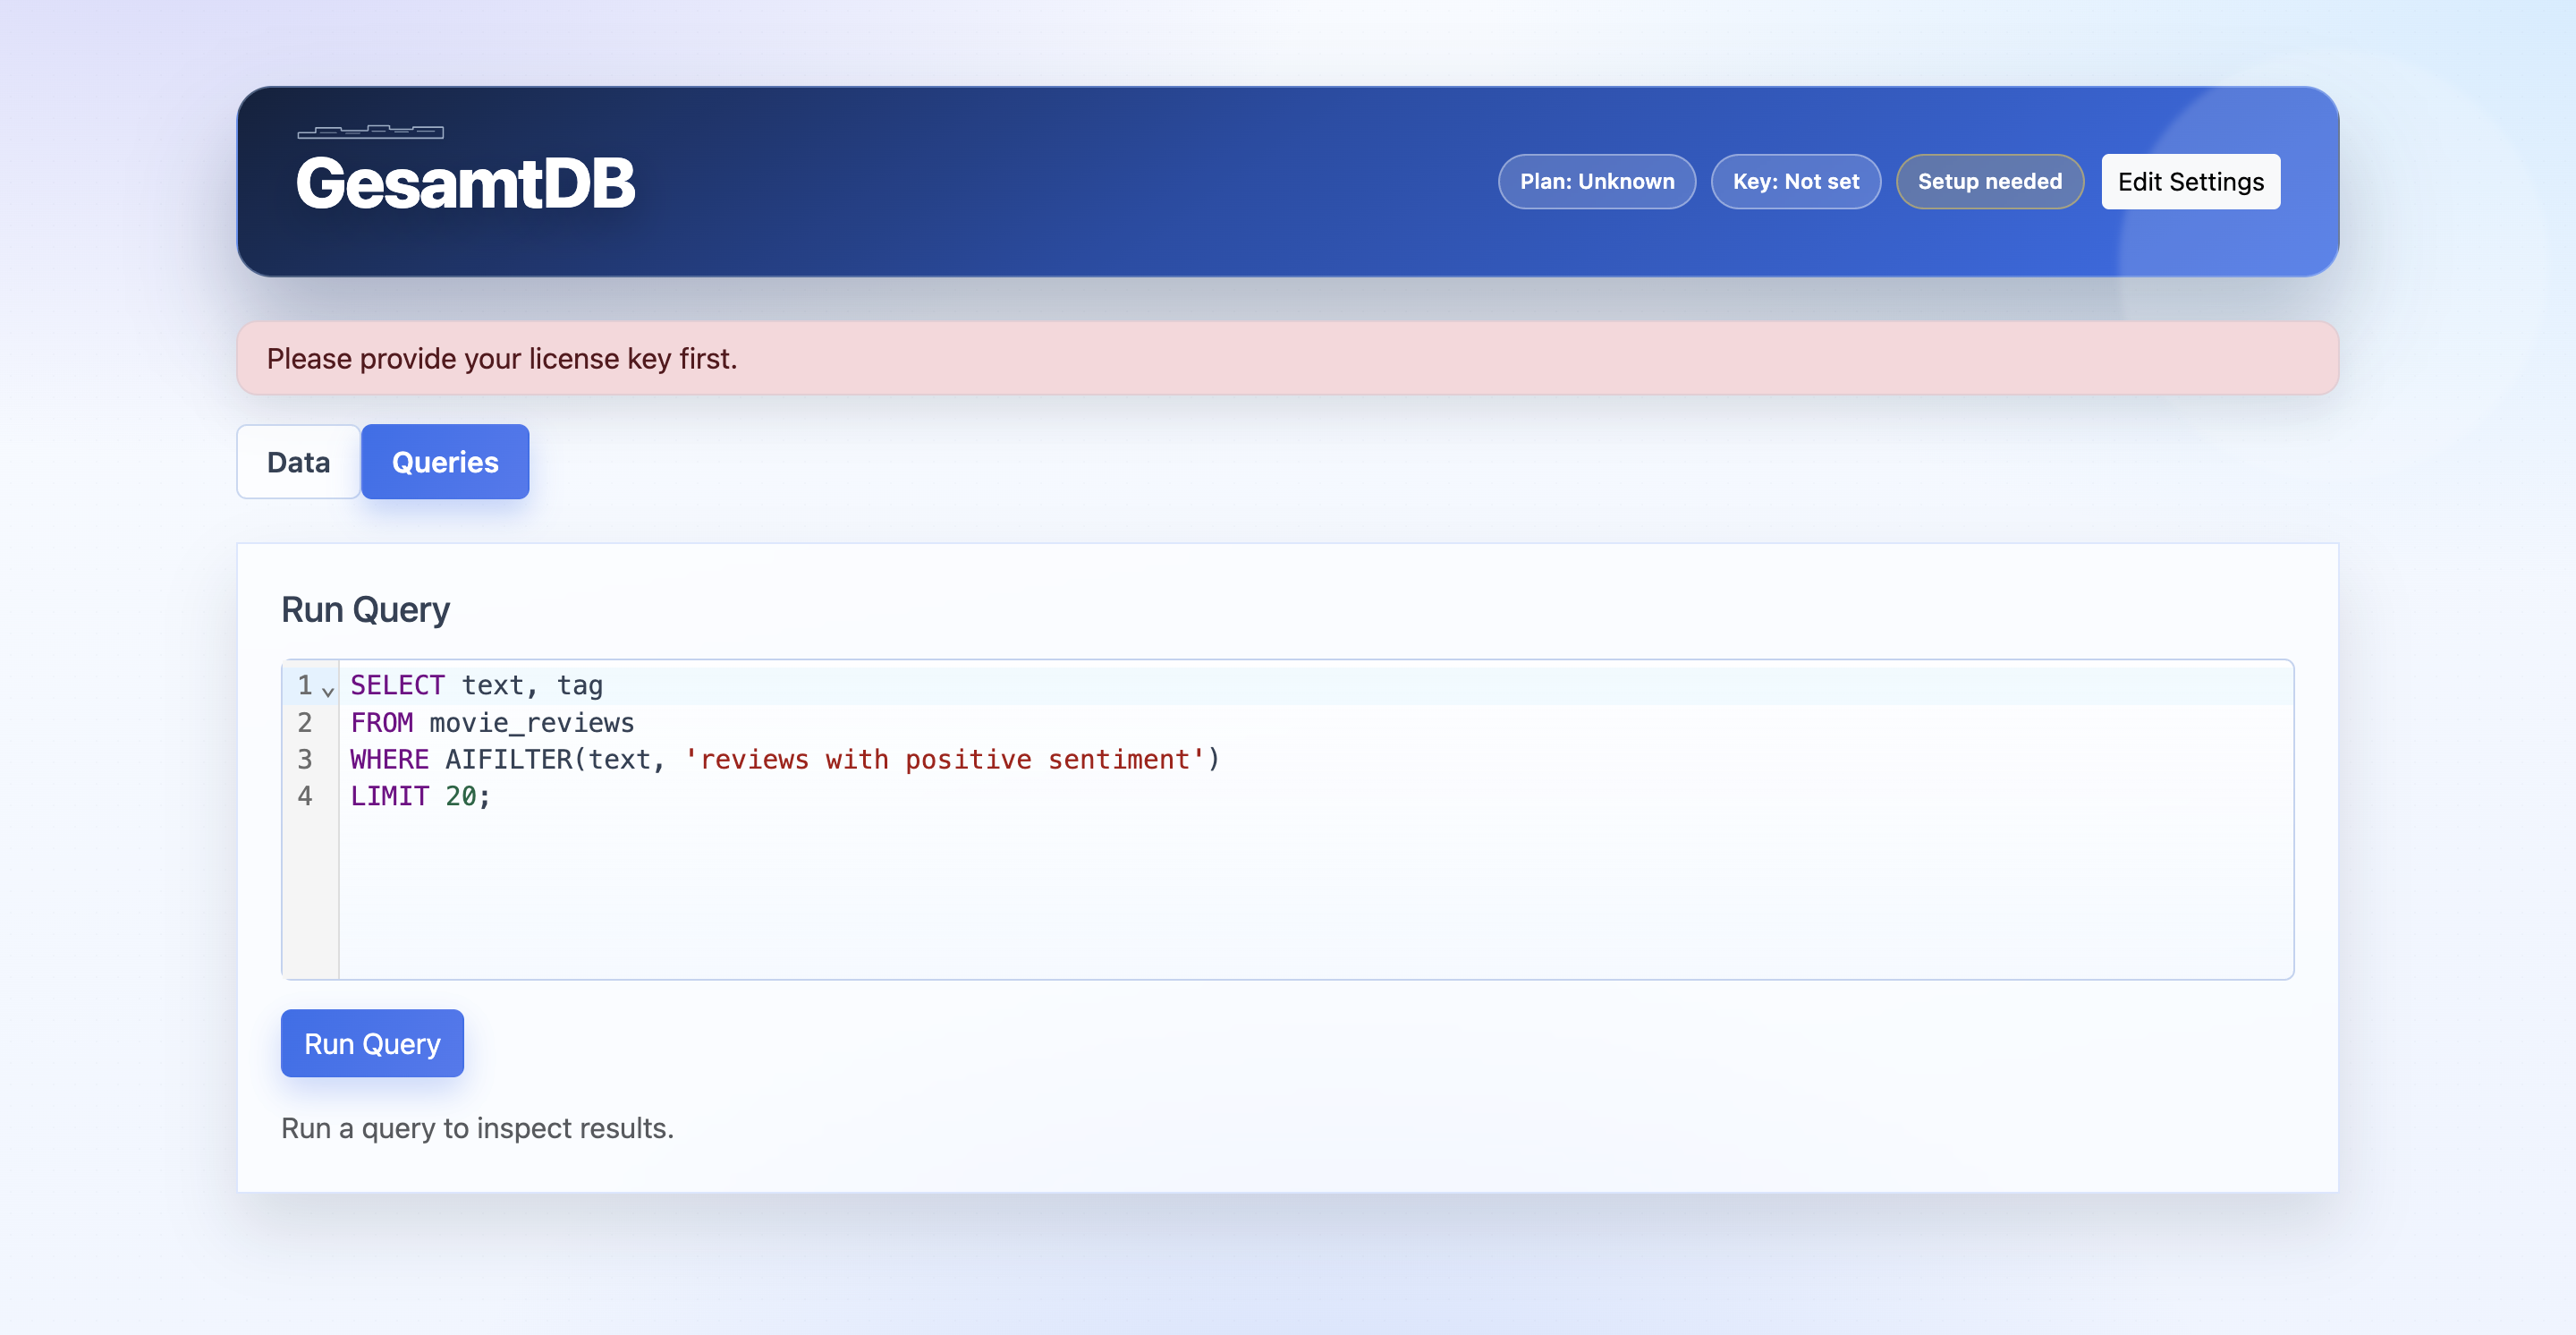This screenshot has width=2576, height=1335.
Task: Select the Queries tab
Action: (444, 461)
